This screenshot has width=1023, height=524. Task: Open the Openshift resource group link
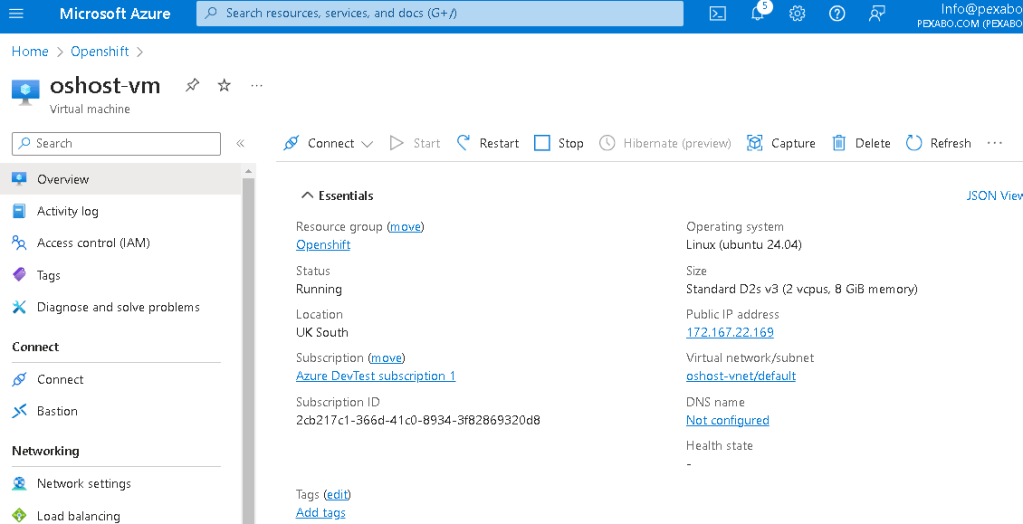pos(323,245)
